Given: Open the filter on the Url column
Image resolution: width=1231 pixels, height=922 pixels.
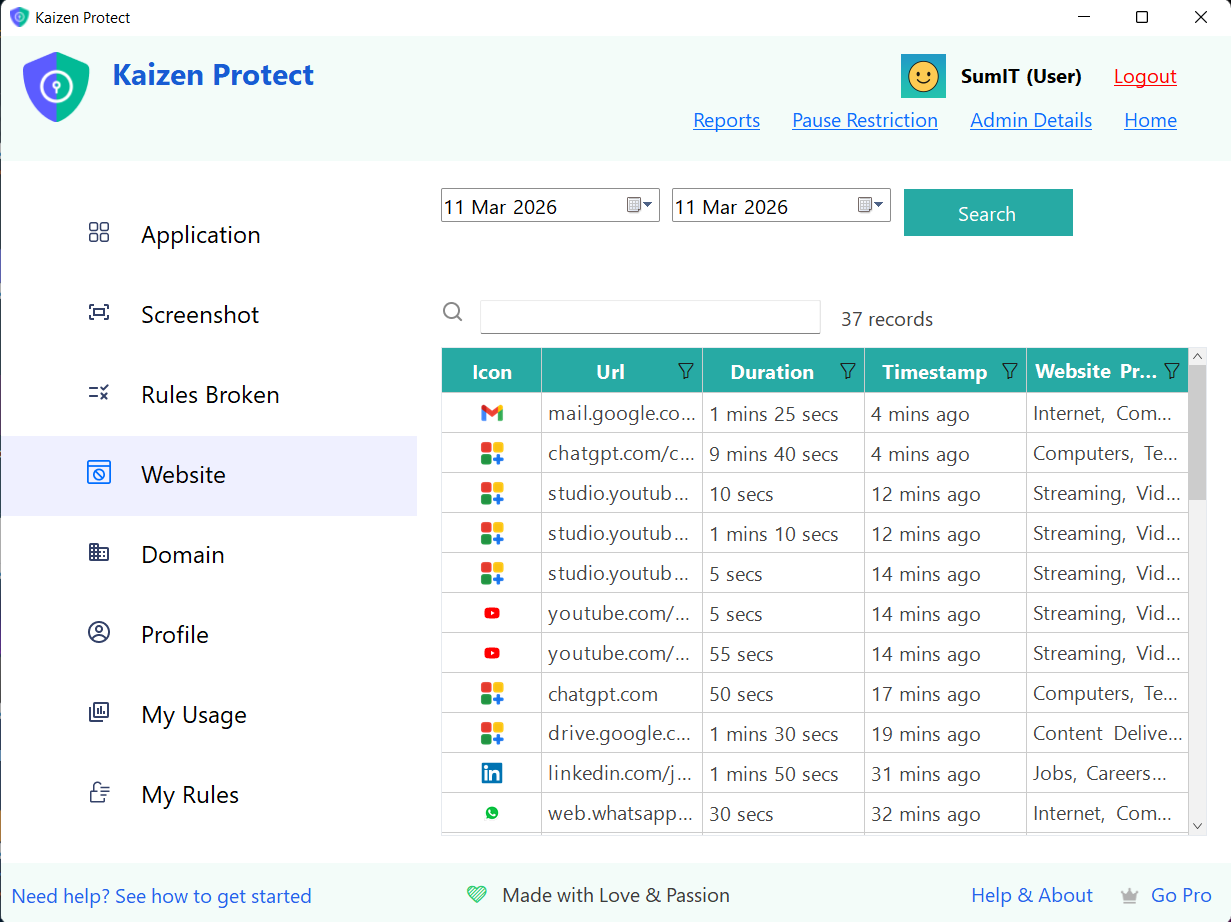Looking at the screenshot, I should [686, 371].
